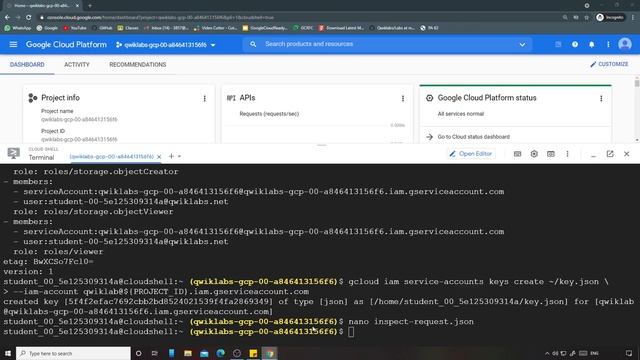Open the Mail app on the taskbar

pyautogui.click(x=204, y=353)
